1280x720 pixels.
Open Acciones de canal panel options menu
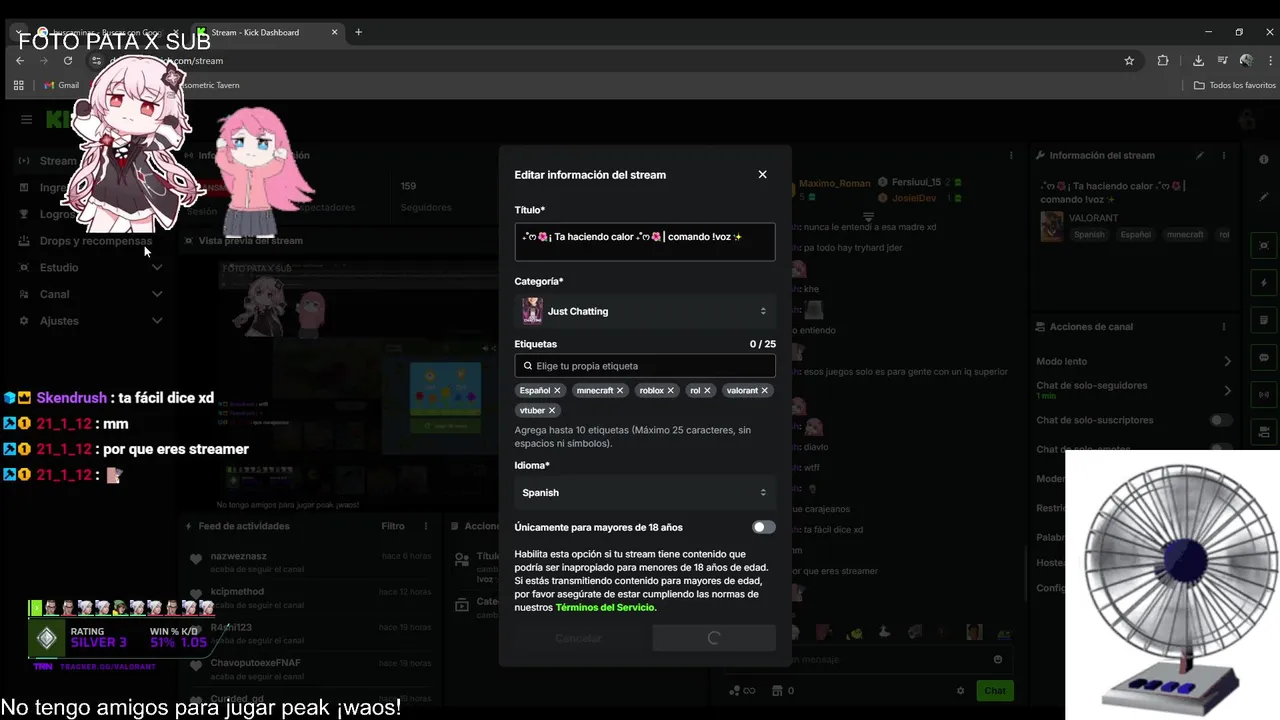point(1224,327)
